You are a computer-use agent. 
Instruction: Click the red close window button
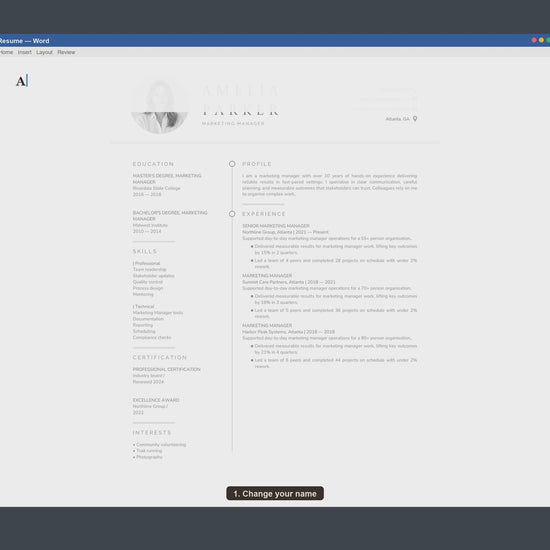(x=534, y=40)
